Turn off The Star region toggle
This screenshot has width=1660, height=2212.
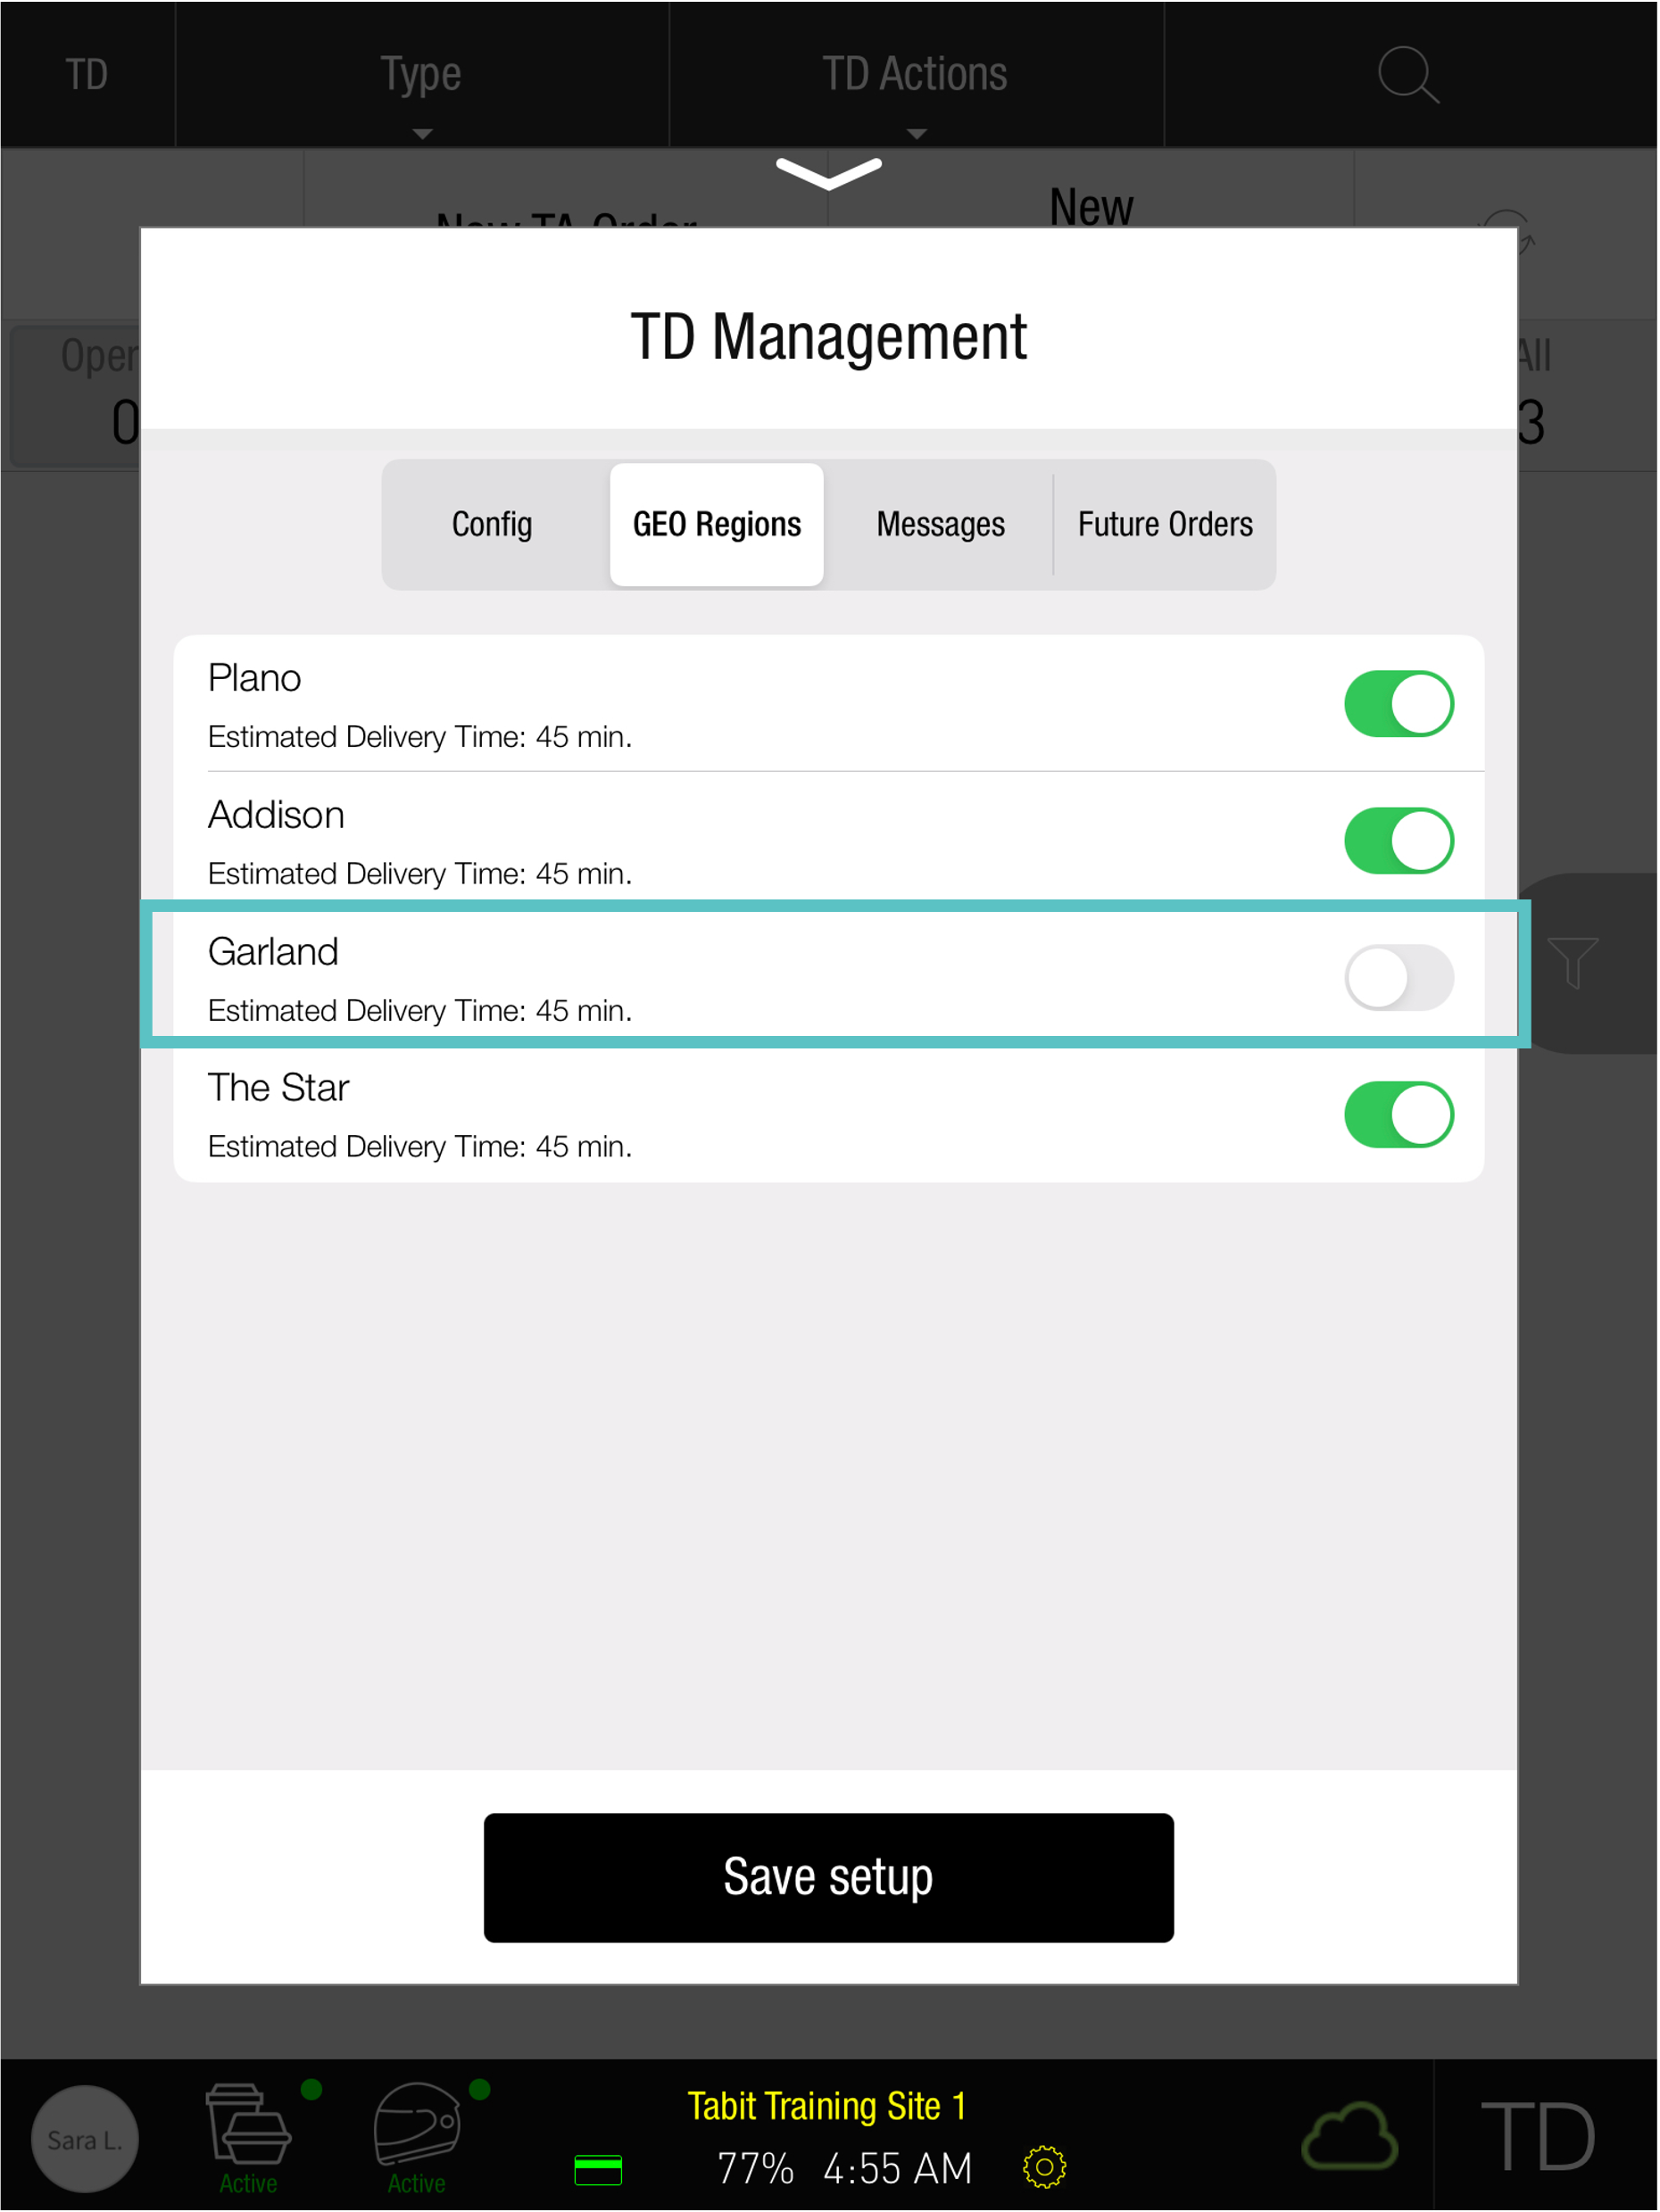(1399, 1114)
